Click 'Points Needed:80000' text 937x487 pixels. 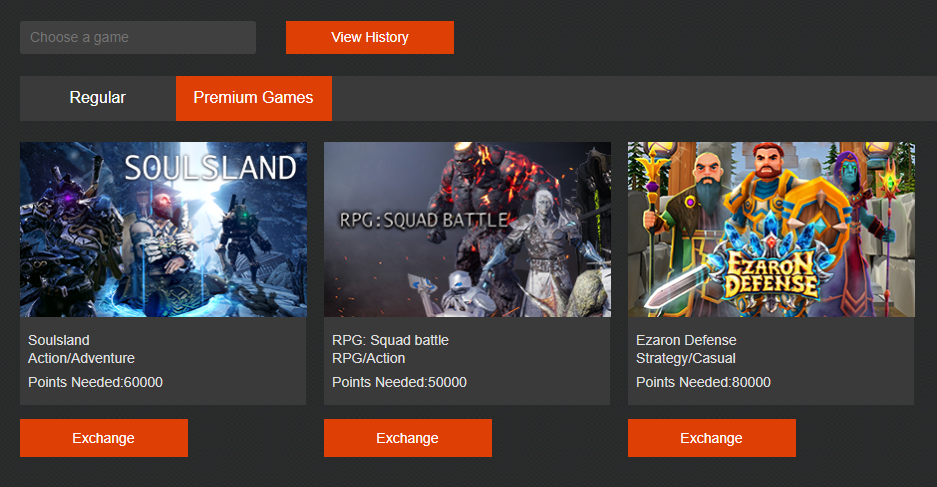703,382
